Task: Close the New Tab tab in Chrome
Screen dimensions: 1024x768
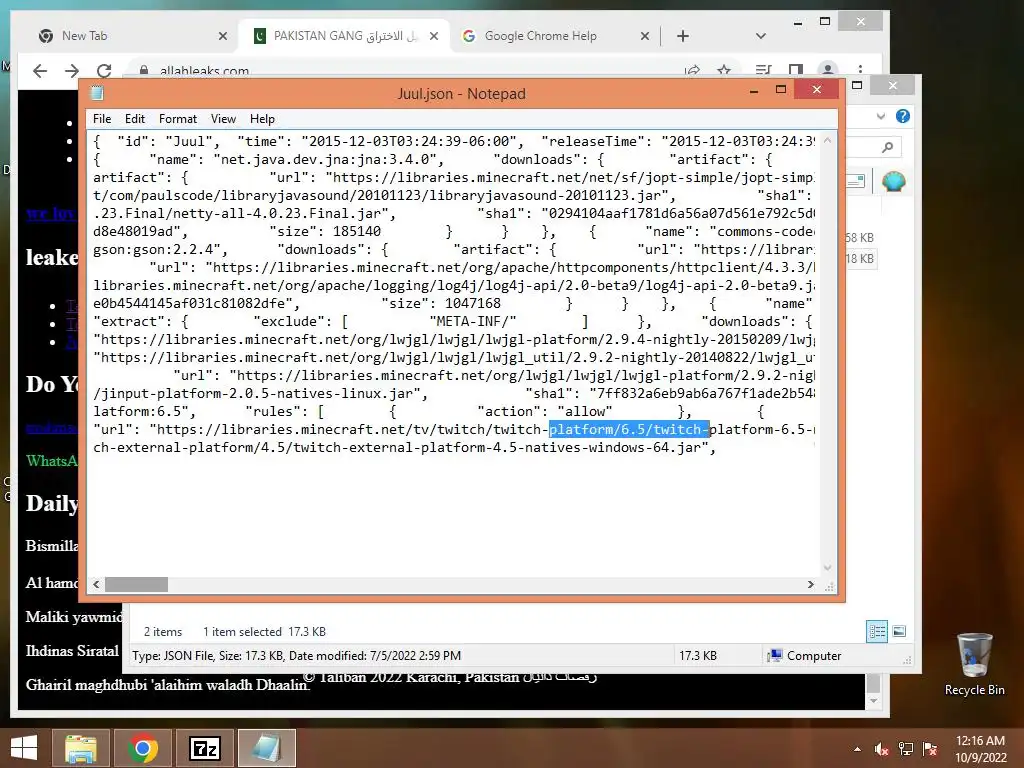Action: [223, 36]
